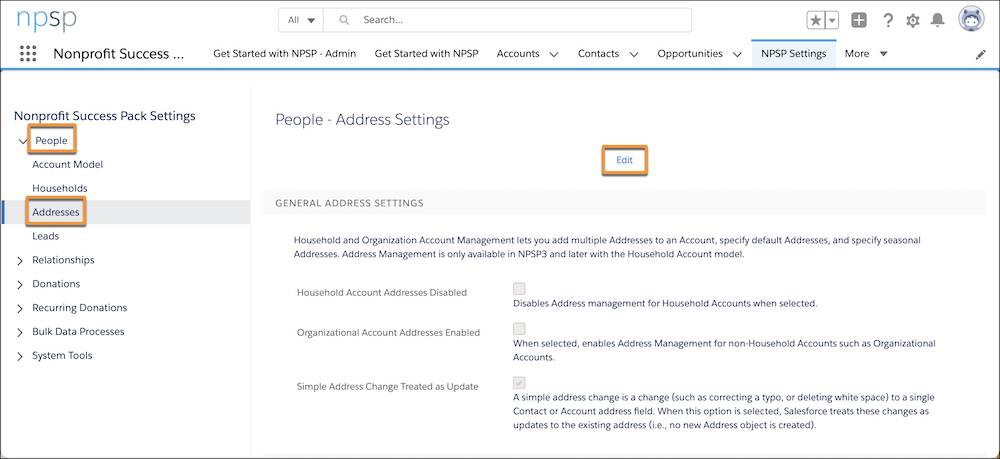Open the Notifications bell icon
The height and width of the screenshot is (459, 1000).
[x=937, y=20]
